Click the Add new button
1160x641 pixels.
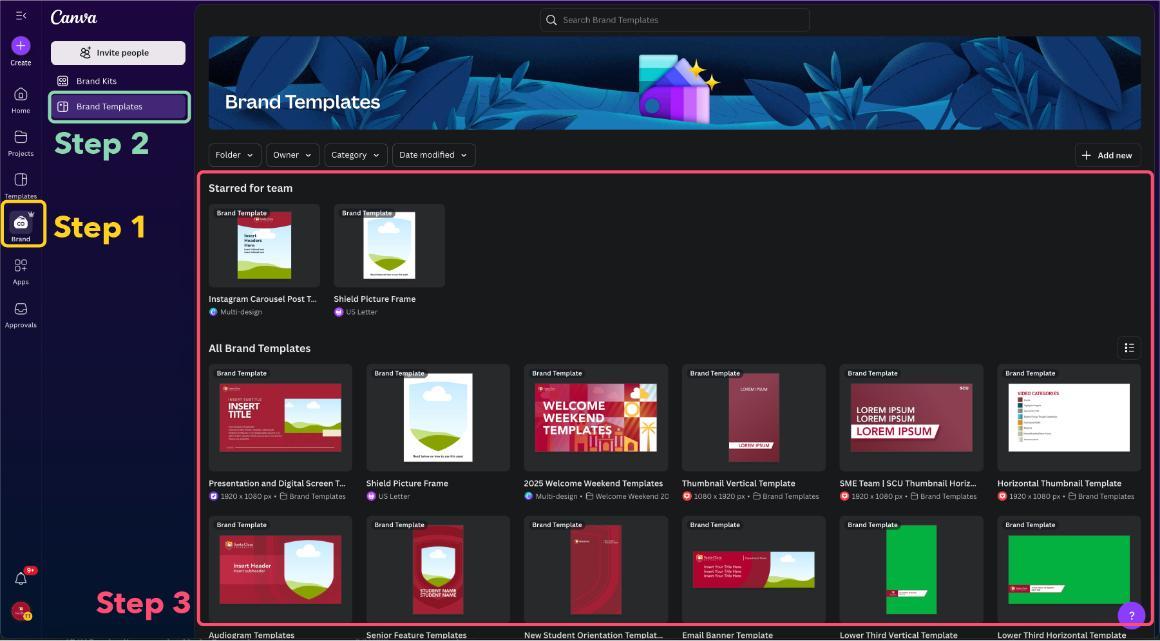click(x=1107, y=155)
